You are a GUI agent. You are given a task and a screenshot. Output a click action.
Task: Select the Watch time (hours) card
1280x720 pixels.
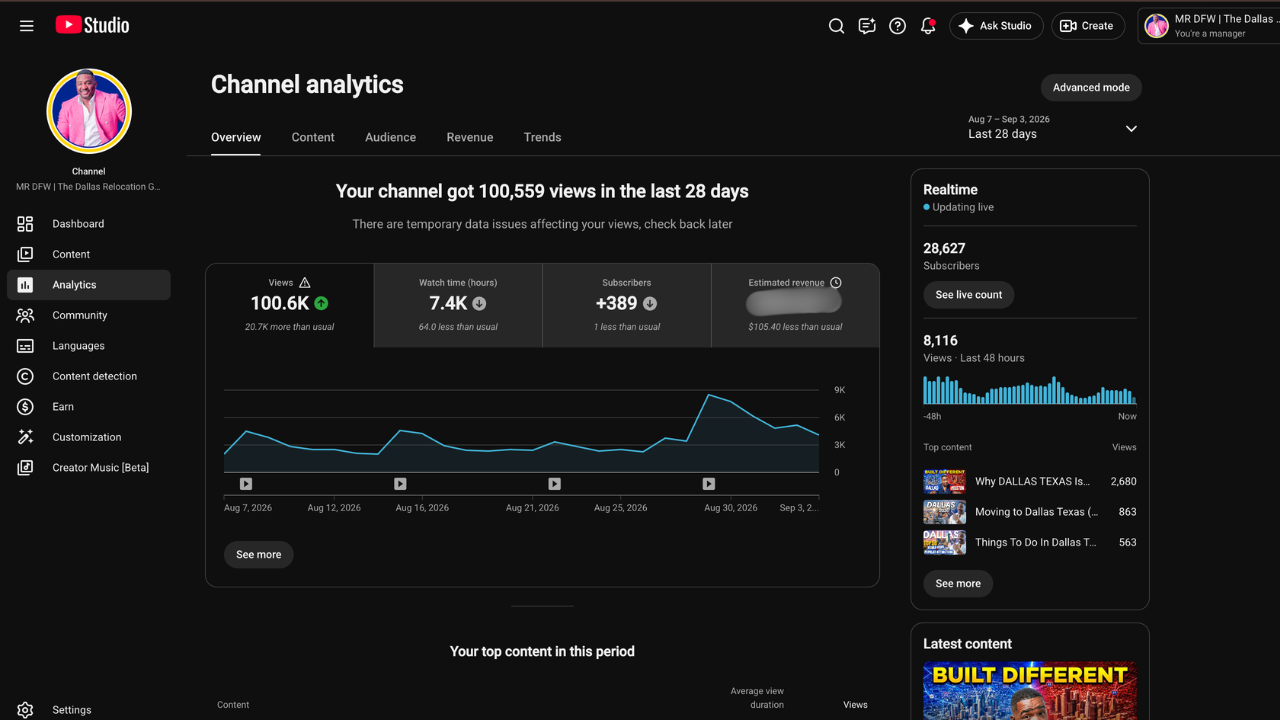(x=458, y=305)
